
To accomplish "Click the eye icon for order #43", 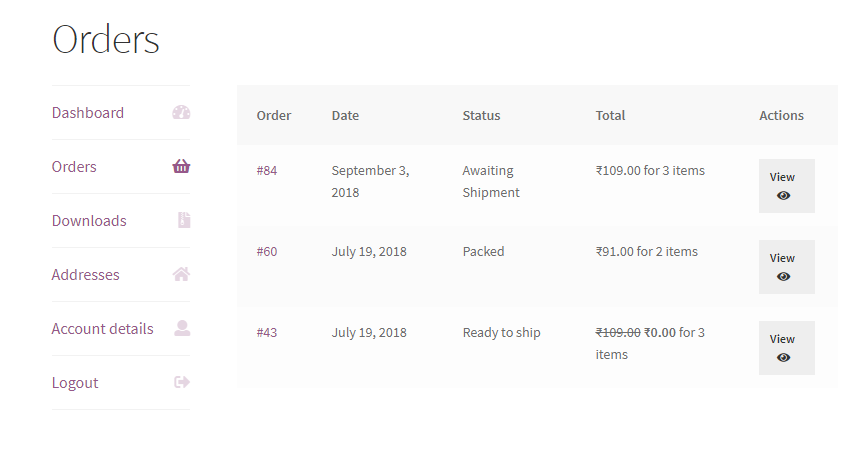I will [783, 358].
